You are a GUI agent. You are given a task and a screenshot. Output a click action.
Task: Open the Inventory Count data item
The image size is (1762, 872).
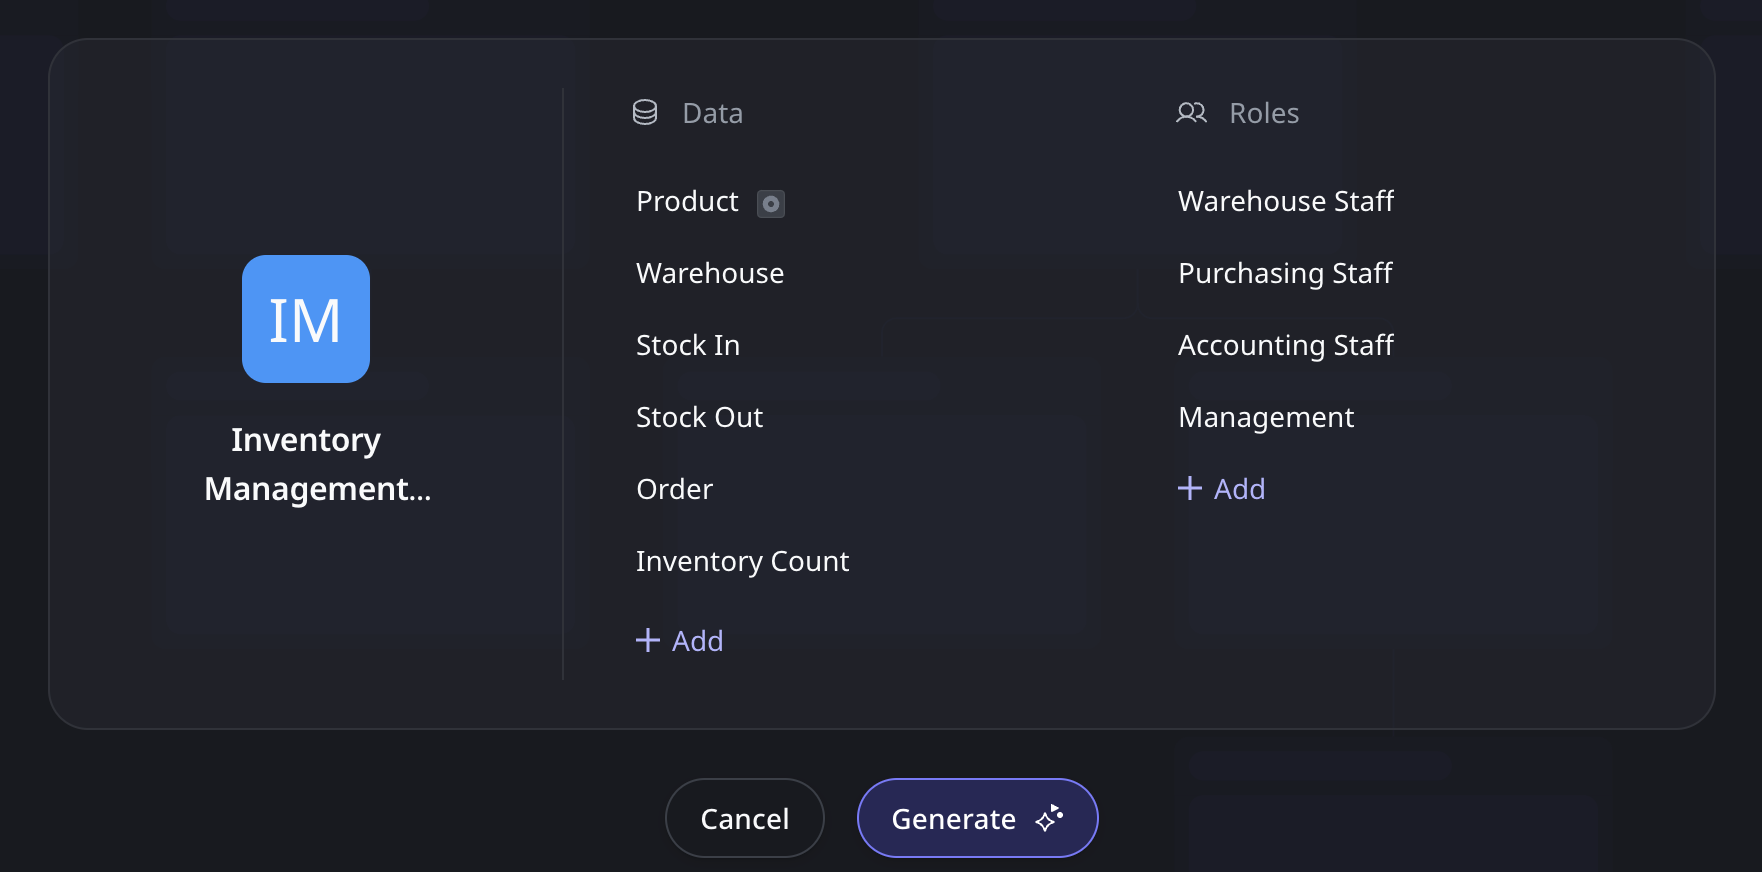click(742, 562)
